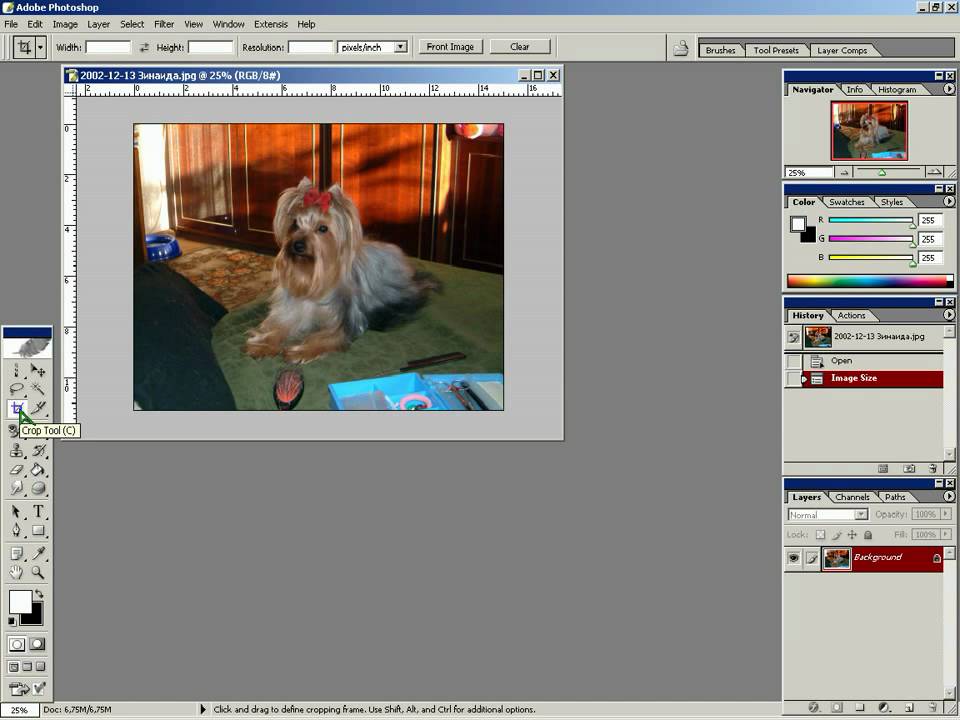This screenshot has width=960, height=720.
Task: Open the Layer Comps tab
Action: (842, 50)
